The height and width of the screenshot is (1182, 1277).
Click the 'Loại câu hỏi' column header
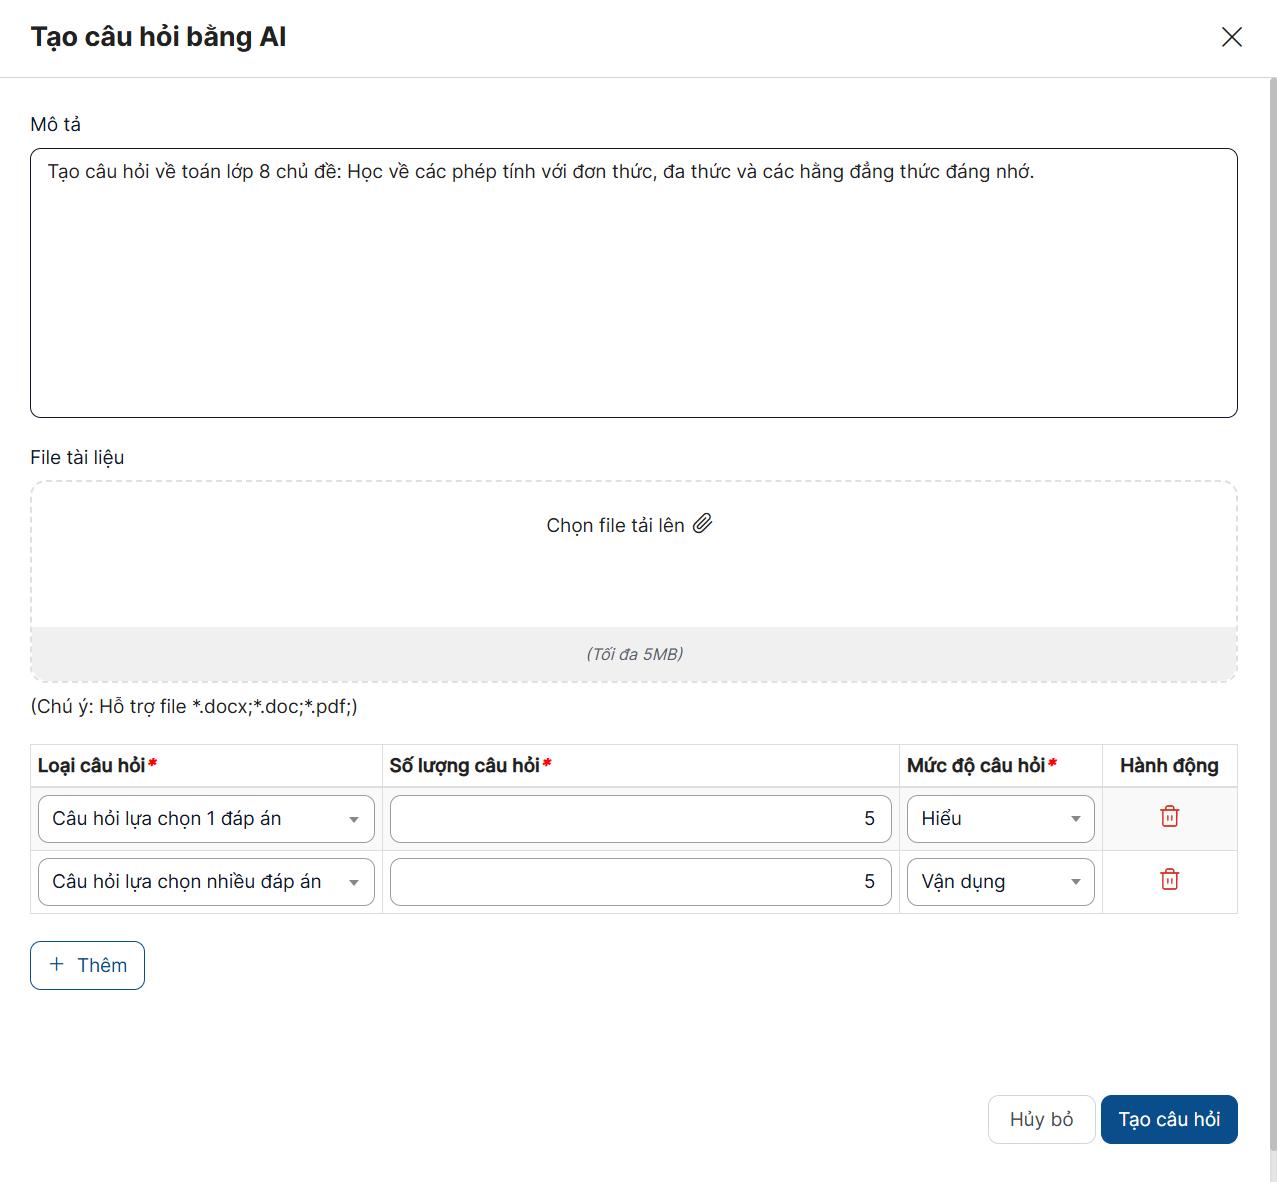tap(92, 766)
